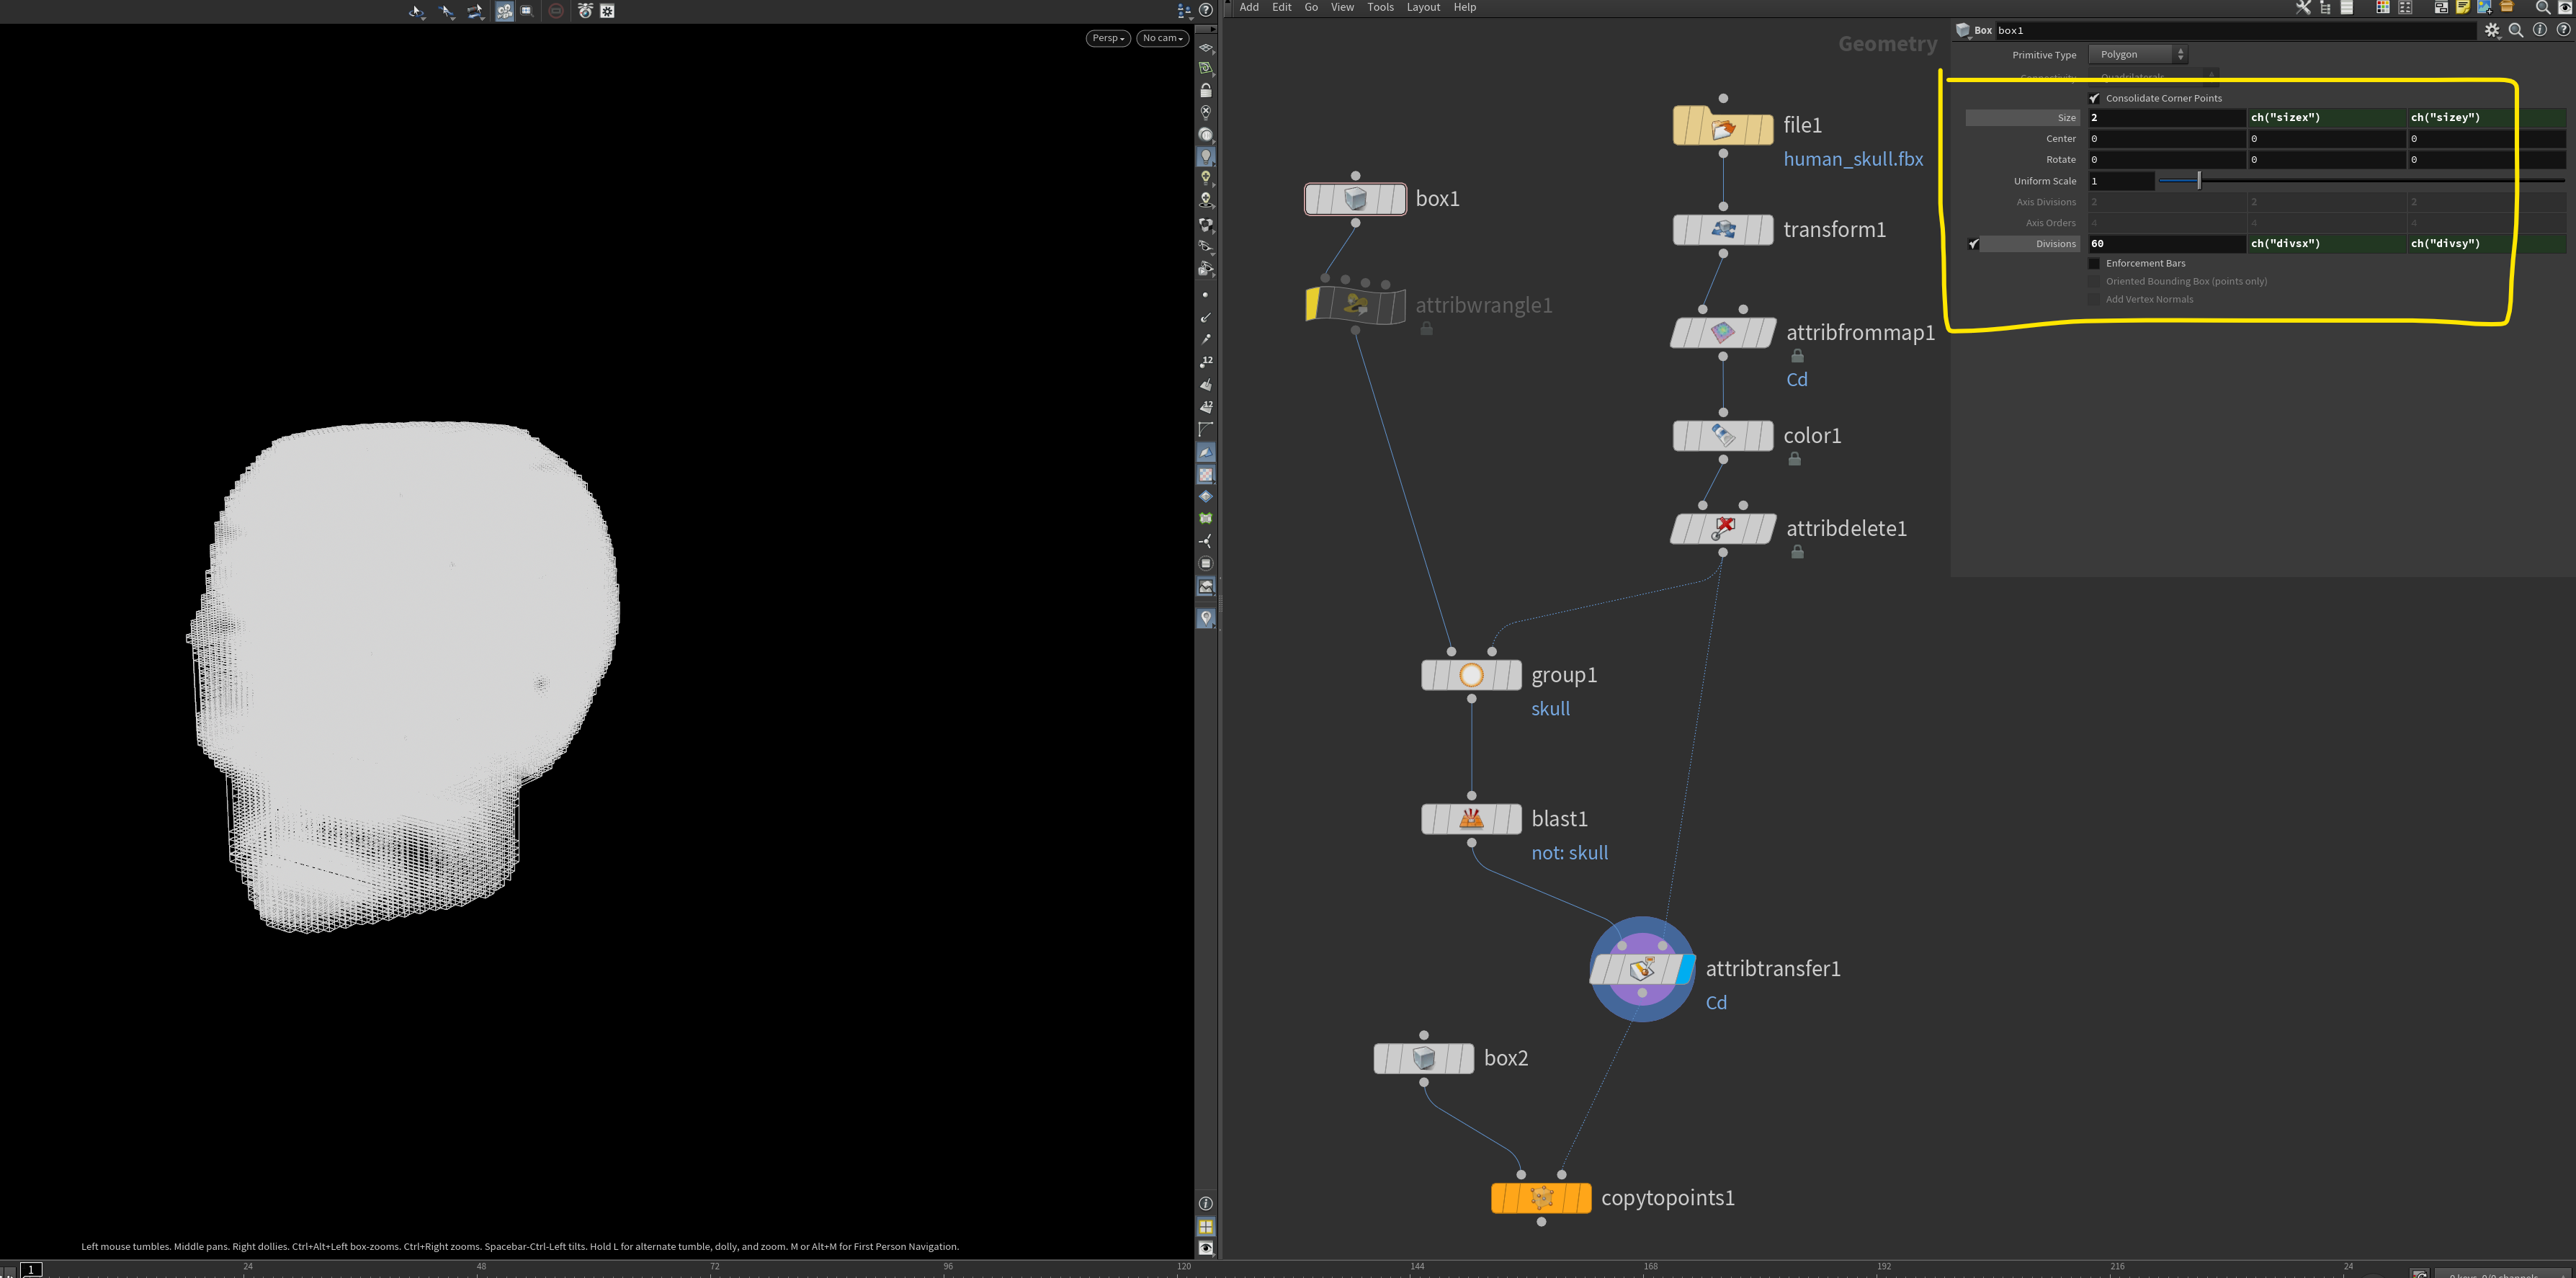This screenshot has height=1278, width=2576.
Task: Toggle the lock display option in viewport sidebar
Action: coord(1206,90)
